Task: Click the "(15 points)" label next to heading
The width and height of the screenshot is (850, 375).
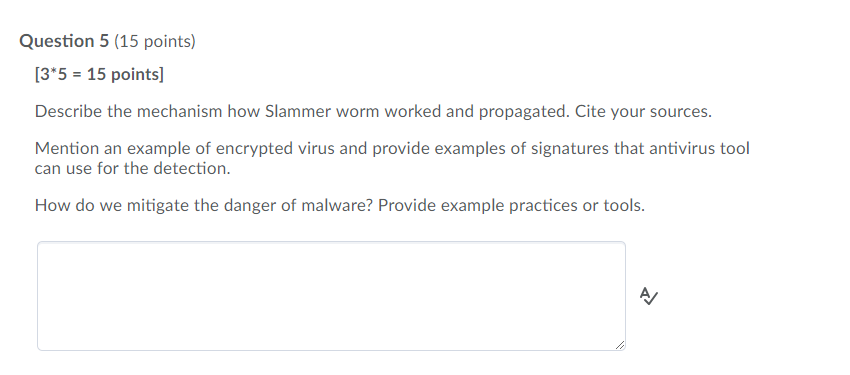Action: (155, 41)
